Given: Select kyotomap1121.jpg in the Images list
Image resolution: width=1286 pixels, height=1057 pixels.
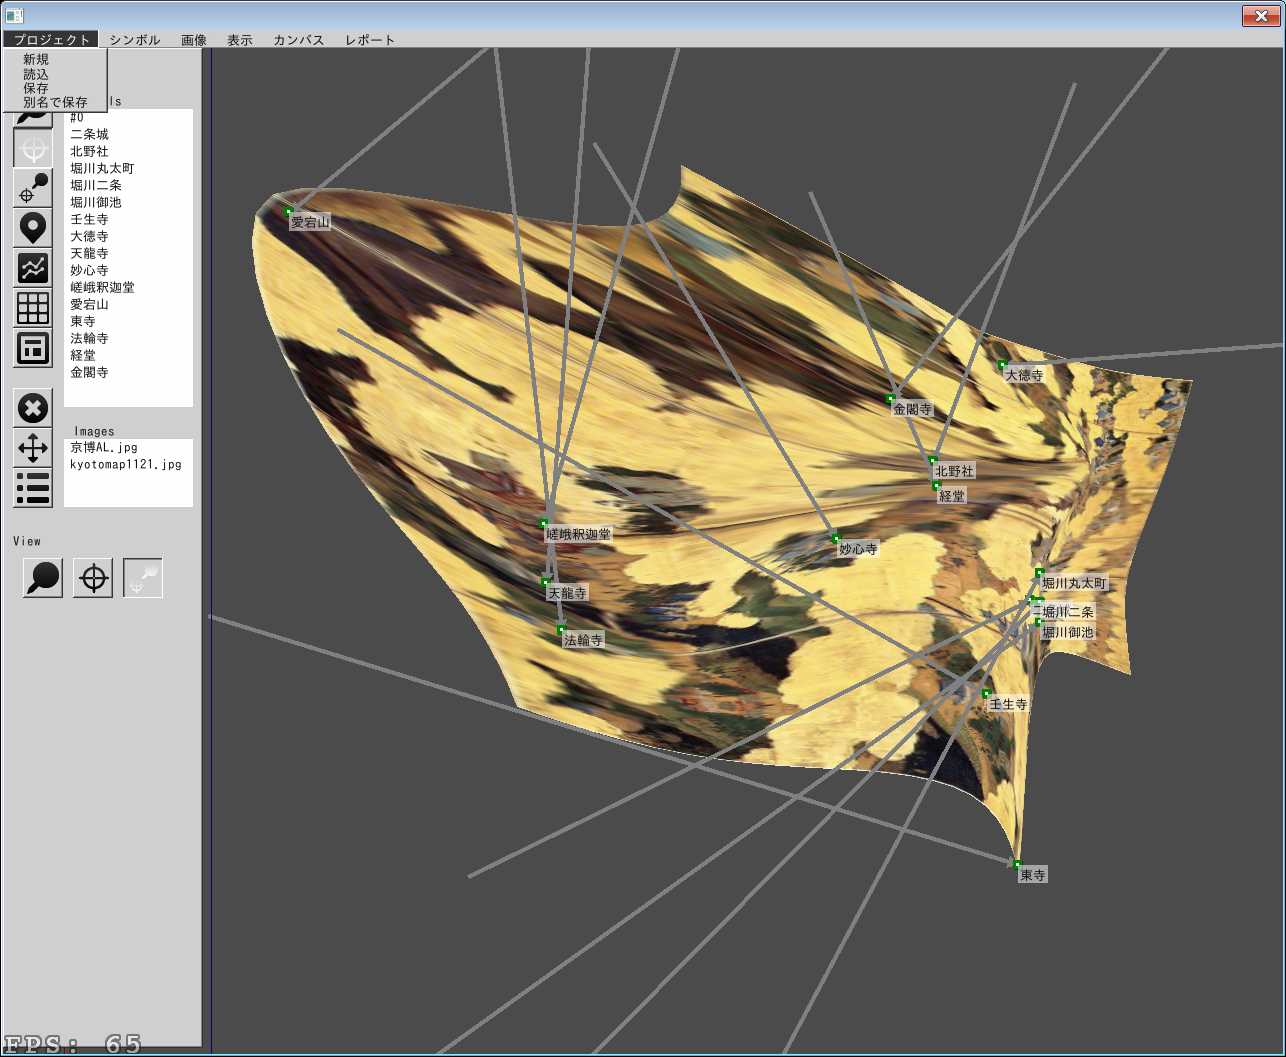Looking at the screenshot, I should point(126,464).
